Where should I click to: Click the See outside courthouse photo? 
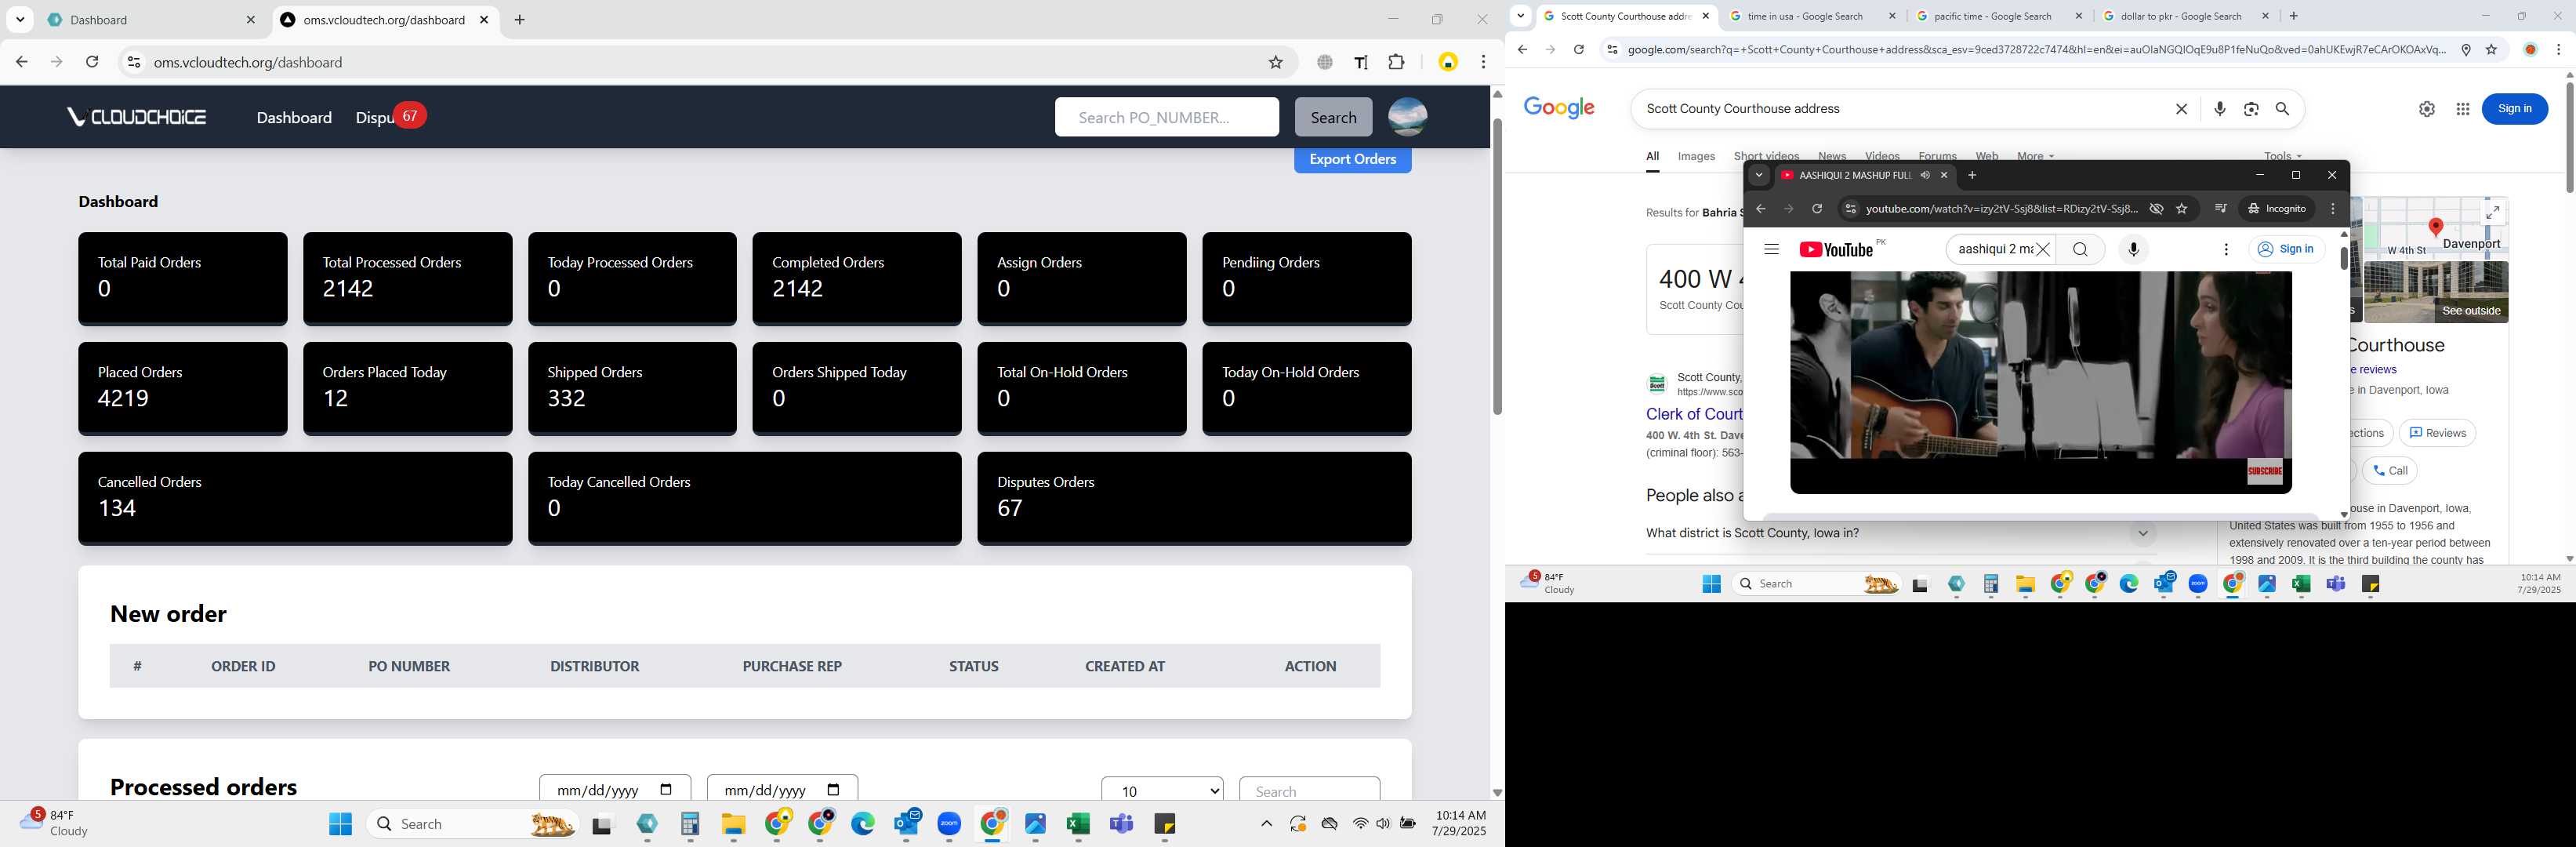tap(2436, 293)
